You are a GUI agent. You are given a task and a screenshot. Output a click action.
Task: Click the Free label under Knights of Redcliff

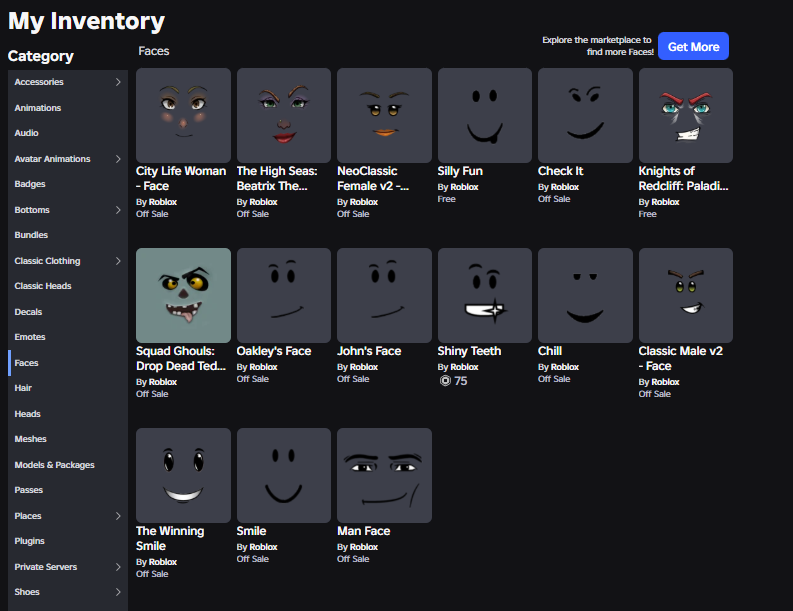point(647,214)
